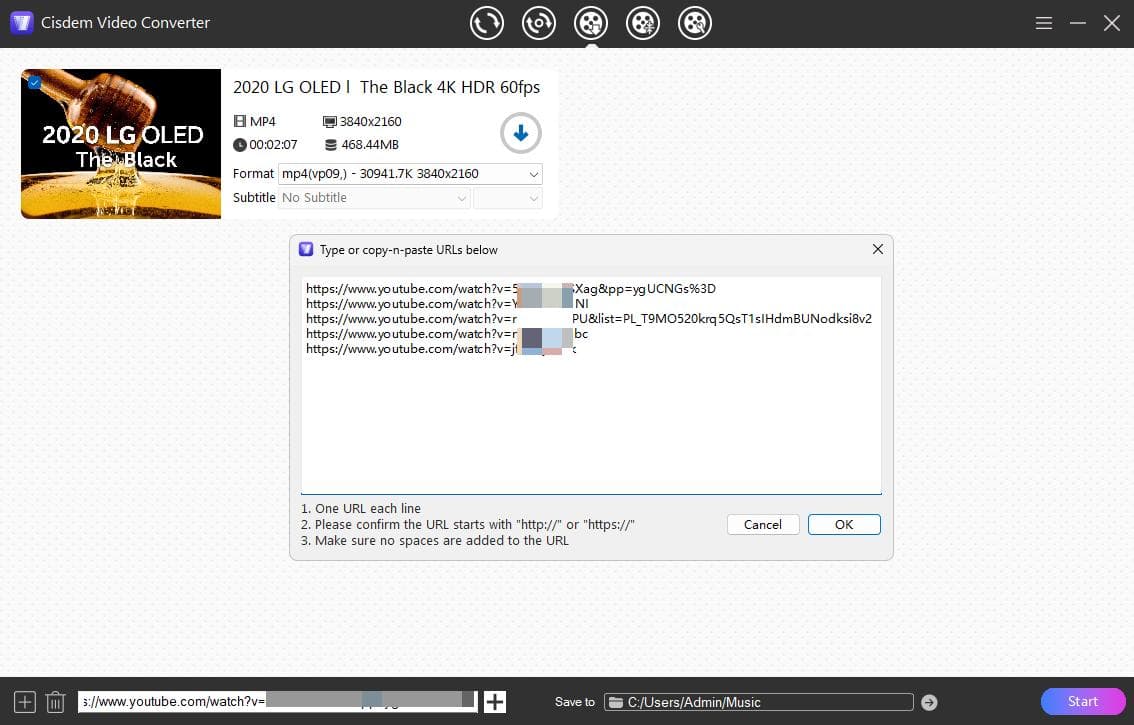
Task: Start downloading via the circular arrow button
Action: (520, 132)
